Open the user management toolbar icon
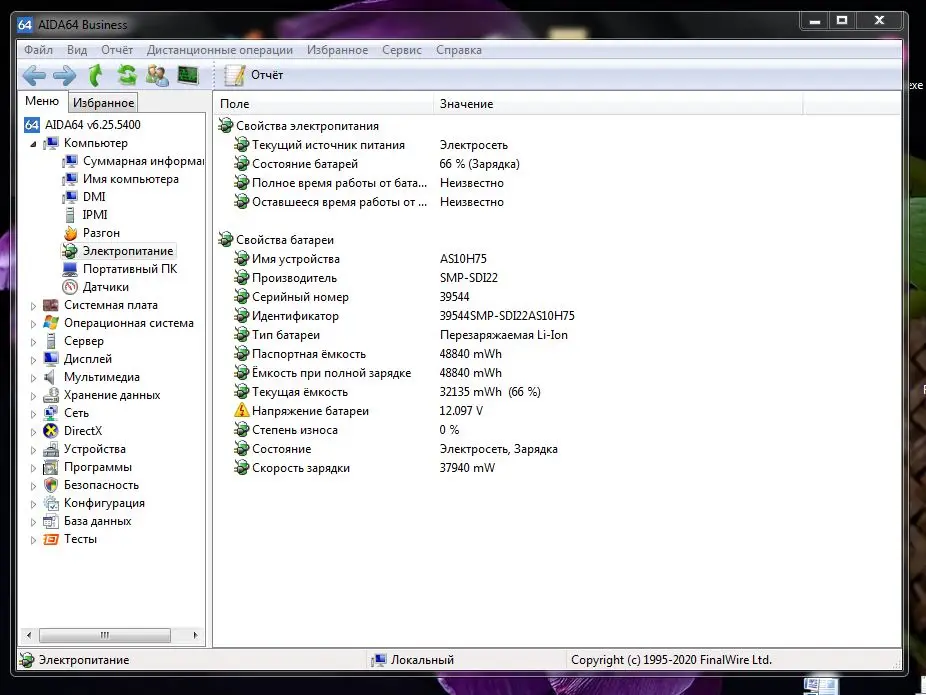Viewport: 926px width, 695px height. [157, 75]
